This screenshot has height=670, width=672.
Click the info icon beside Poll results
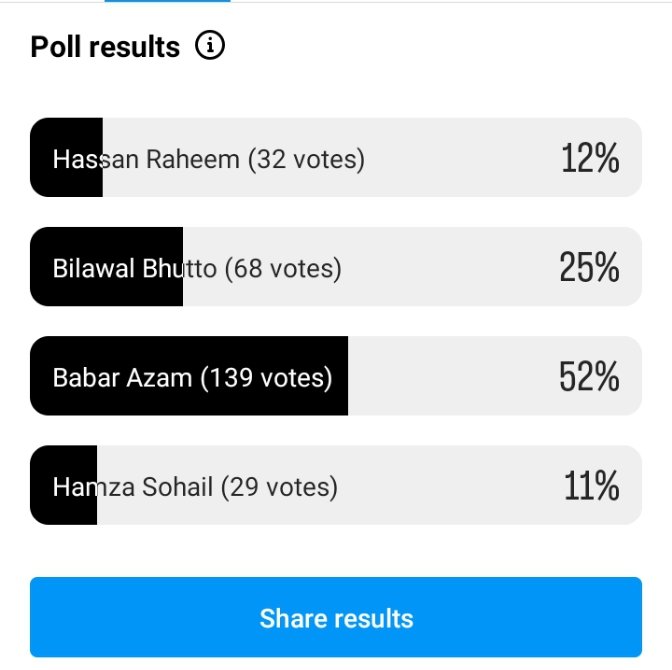[x=210, y=46]
